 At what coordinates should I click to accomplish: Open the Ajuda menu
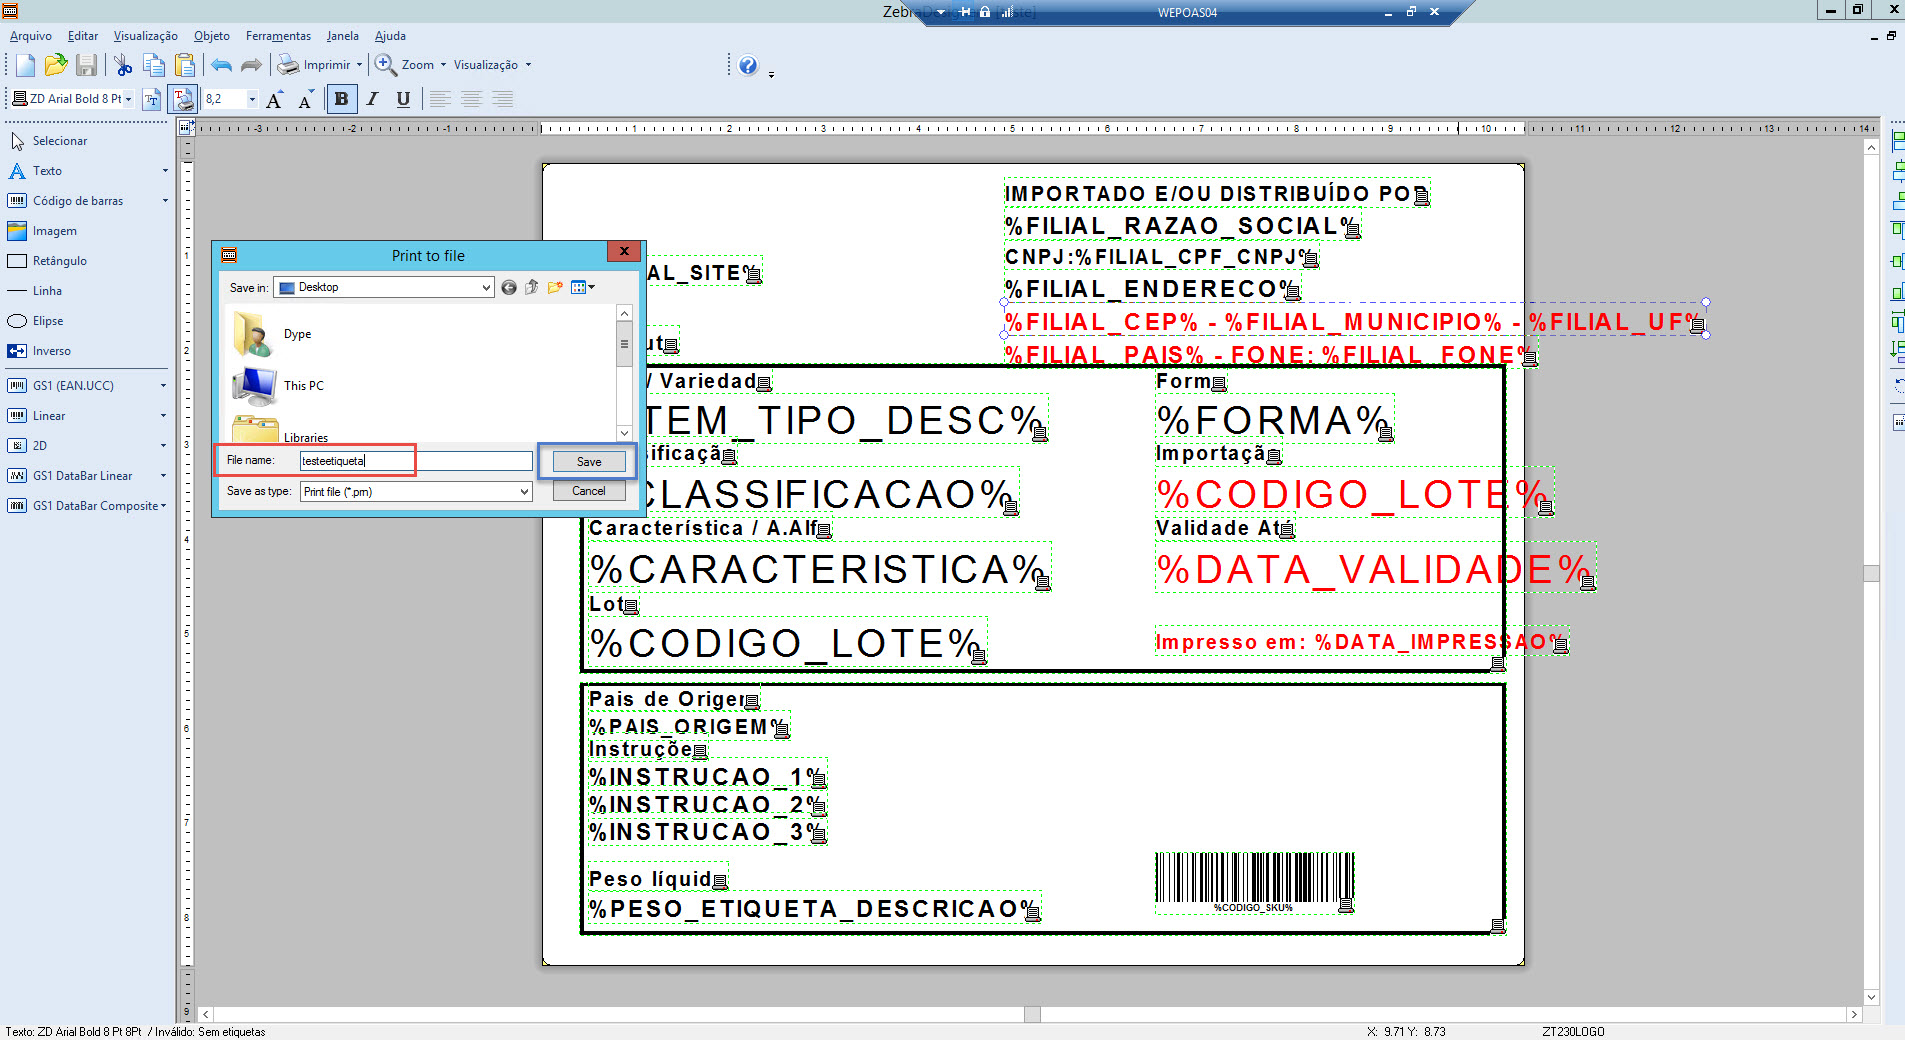point(390,36)
